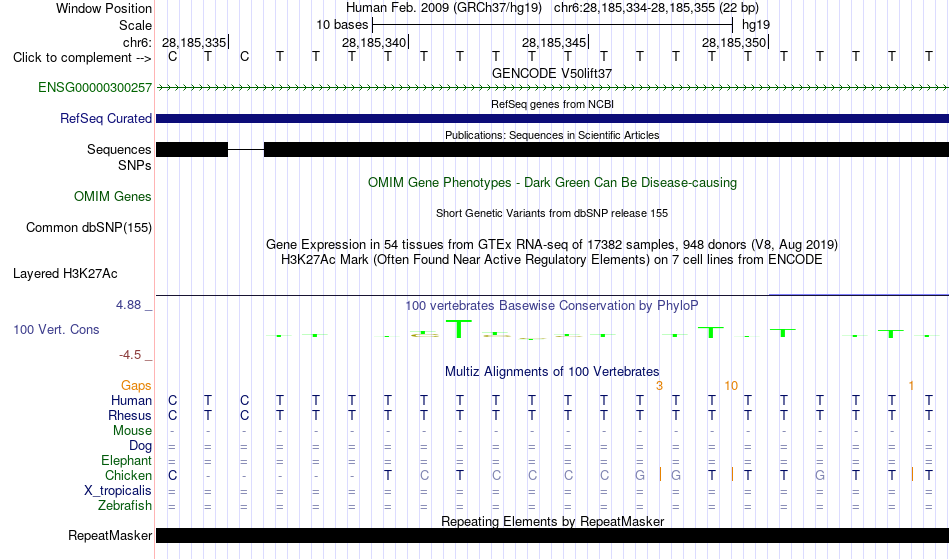950x559 pixels.
Task: Click the '-4.5' PhyloP lower scale value
Action: (x=130, y=355)
